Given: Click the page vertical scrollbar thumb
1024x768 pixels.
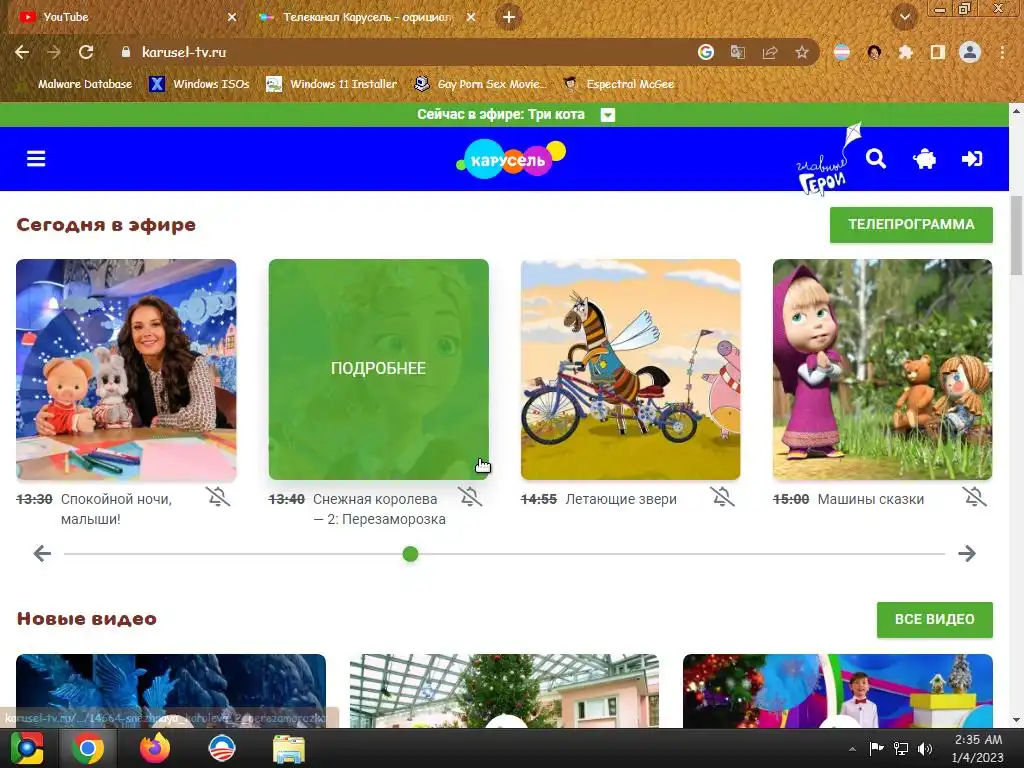Looking at the screenshot, I should (x=1016, y=235).
